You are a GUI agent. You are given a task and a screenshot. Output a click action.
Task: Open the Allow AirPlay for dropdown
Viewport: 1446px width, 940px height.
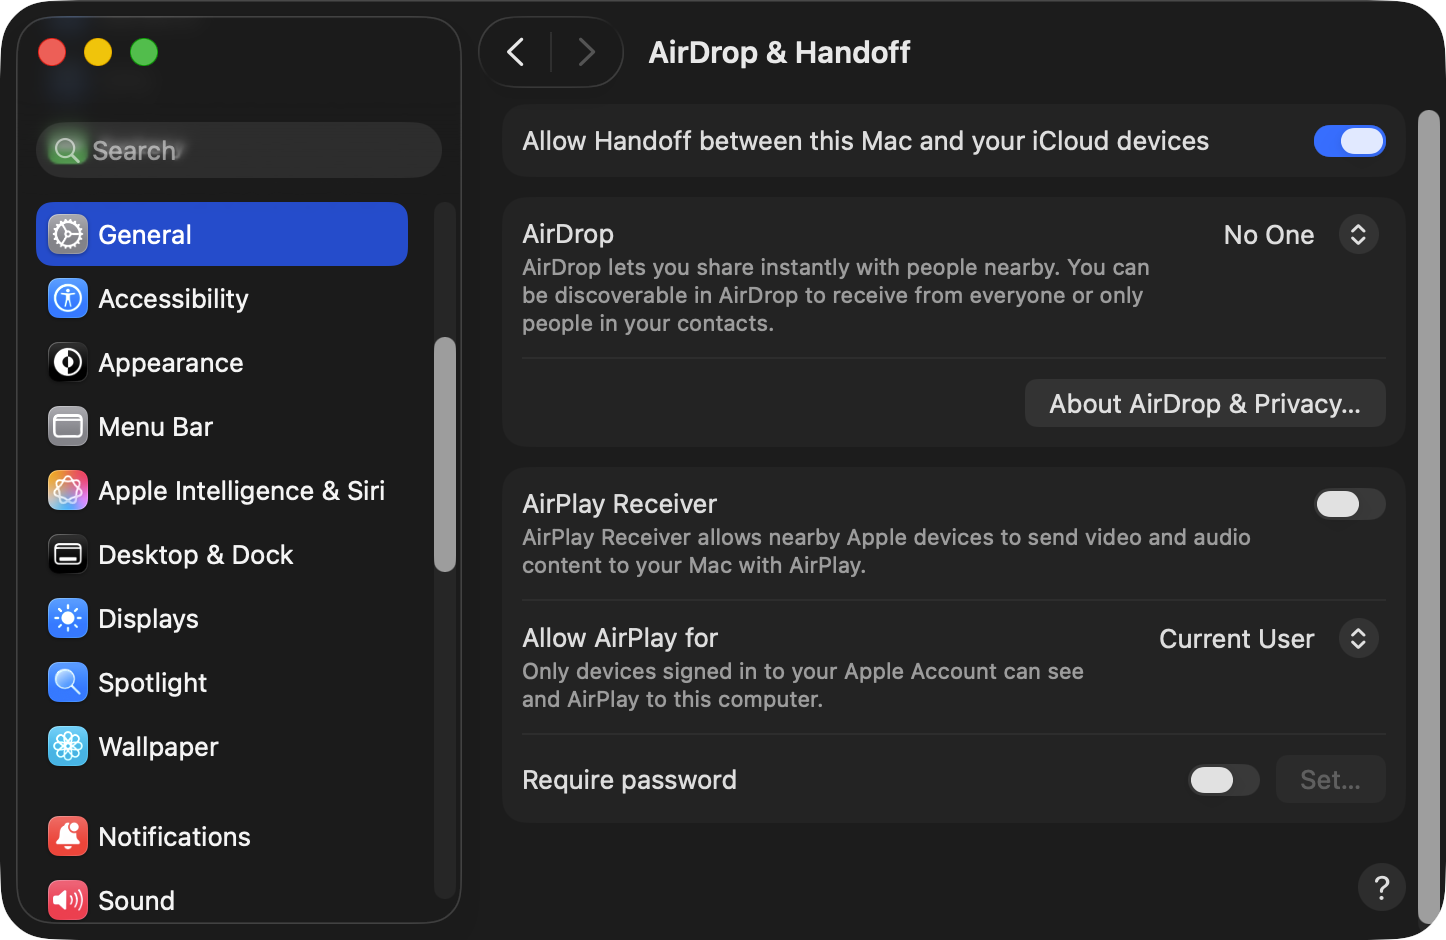pos(1268,639)
